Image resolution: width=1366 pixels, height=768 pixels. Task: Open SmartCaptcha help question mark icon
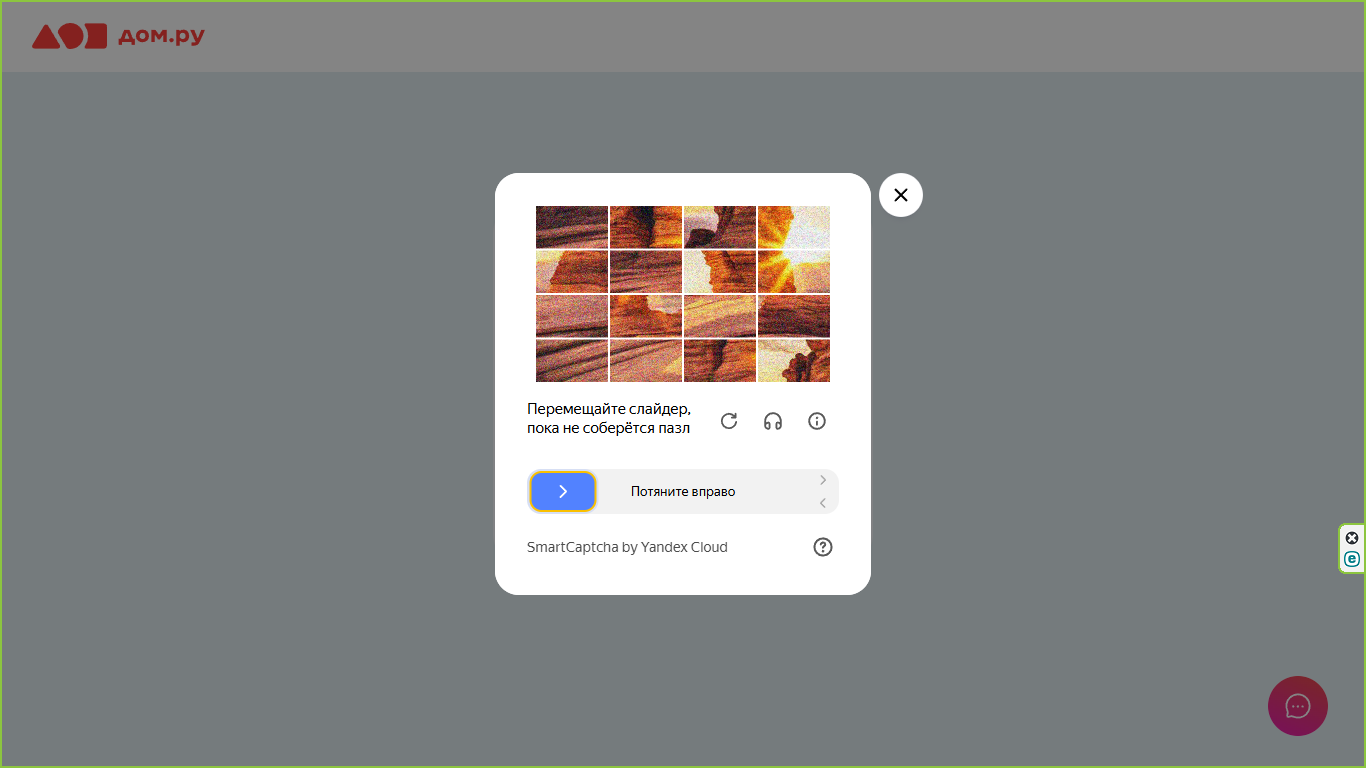pos(823,547)
